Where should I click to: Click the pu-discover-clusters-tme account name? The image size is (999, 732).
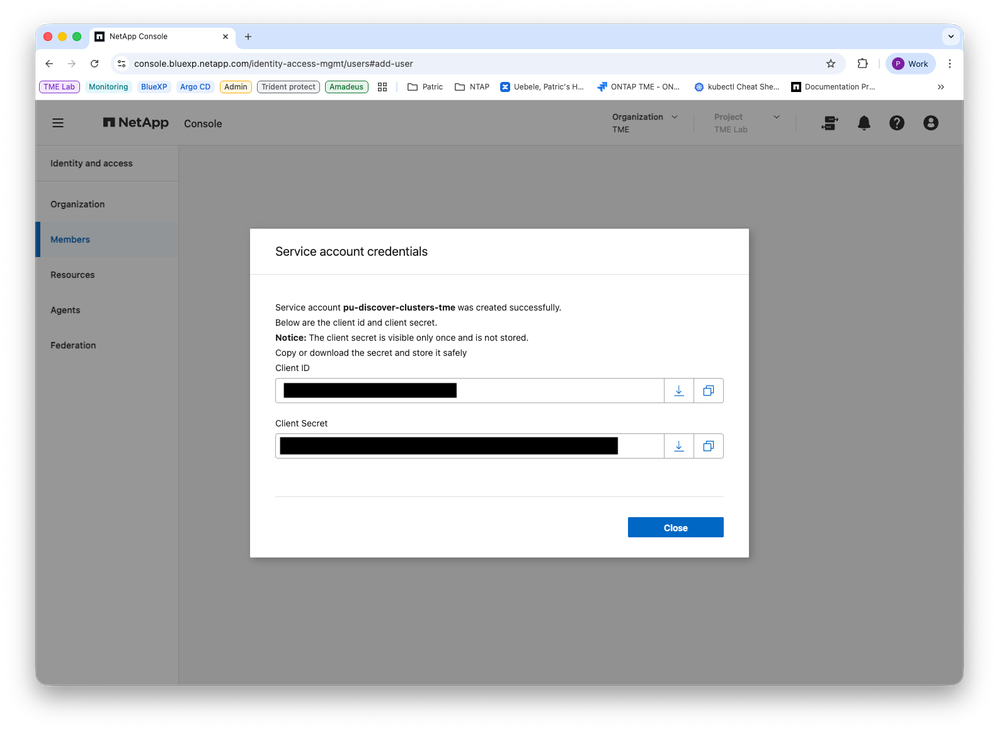point(399,308)
